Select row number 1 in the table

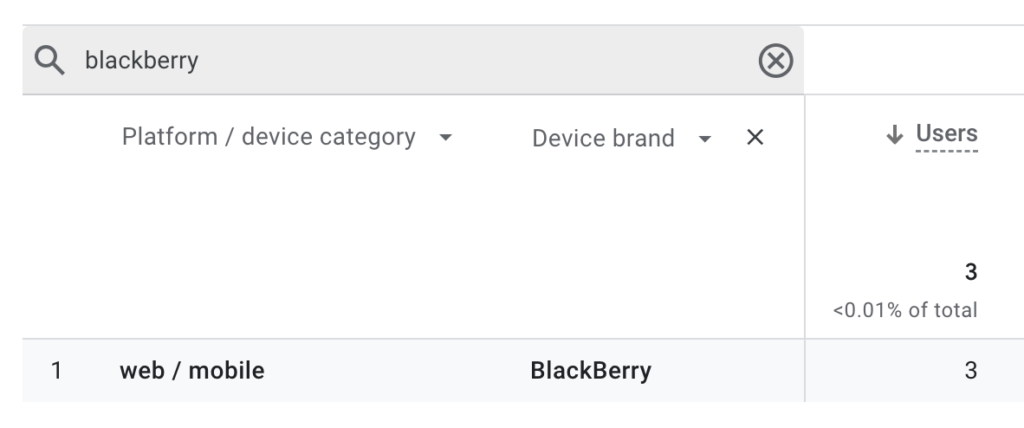point(56,370)
